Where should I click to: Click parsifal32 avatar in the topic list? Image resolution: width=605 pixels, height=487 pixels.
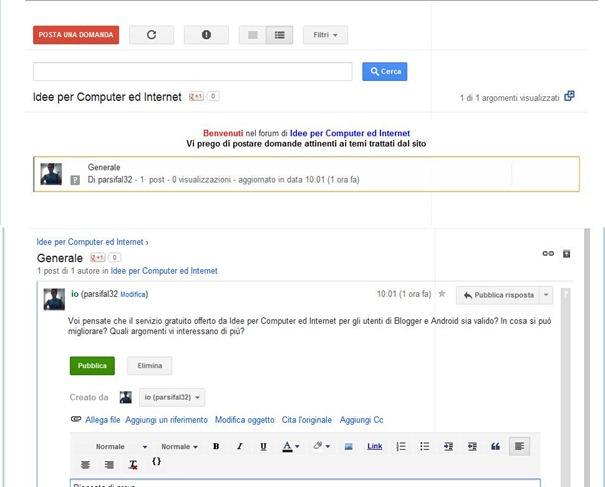(x=51, y=174)
